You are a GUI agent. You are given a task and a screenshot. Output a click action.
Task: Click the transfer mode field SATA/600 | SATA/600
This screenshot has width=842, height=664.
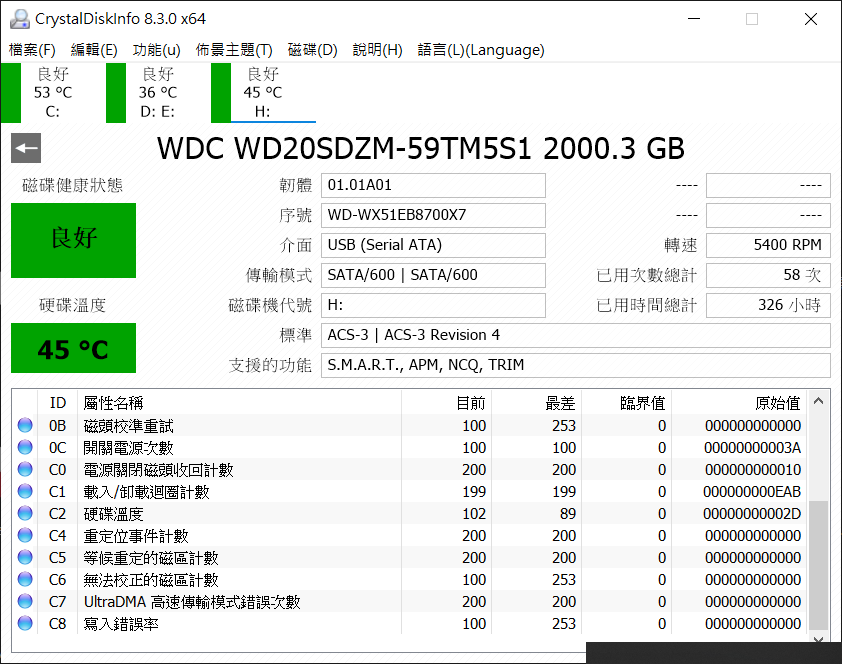[x=433, y=275]
